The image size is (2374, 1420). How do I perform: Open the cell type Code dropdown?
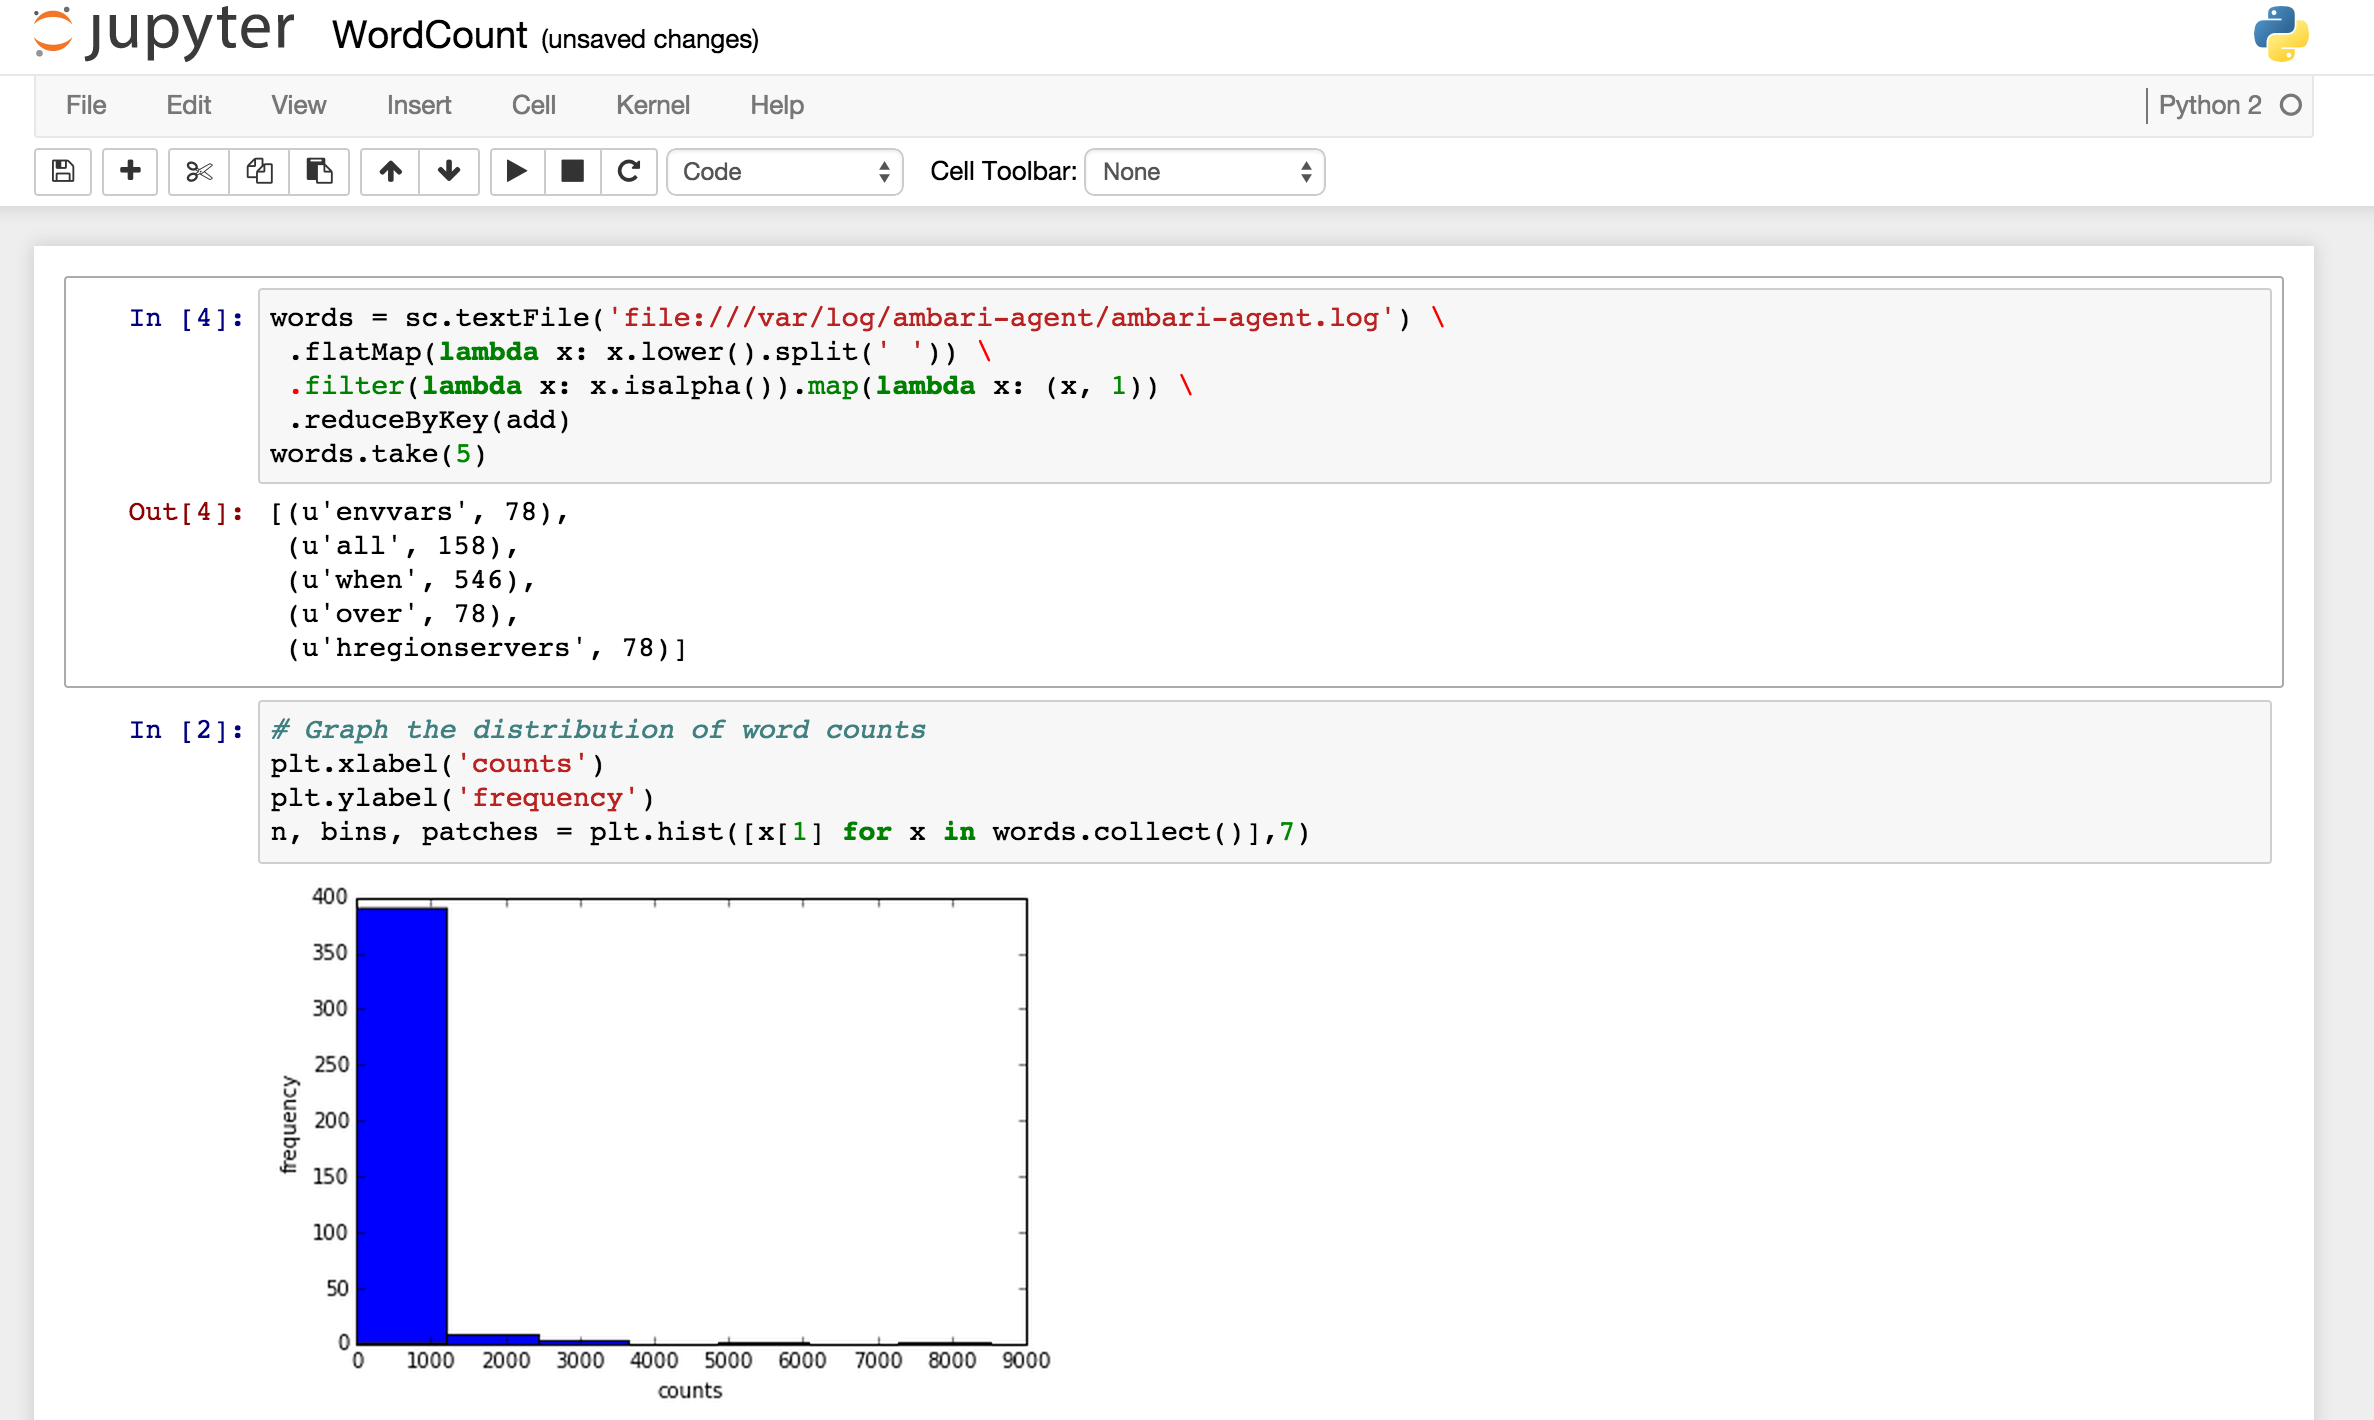pos(785,172)
